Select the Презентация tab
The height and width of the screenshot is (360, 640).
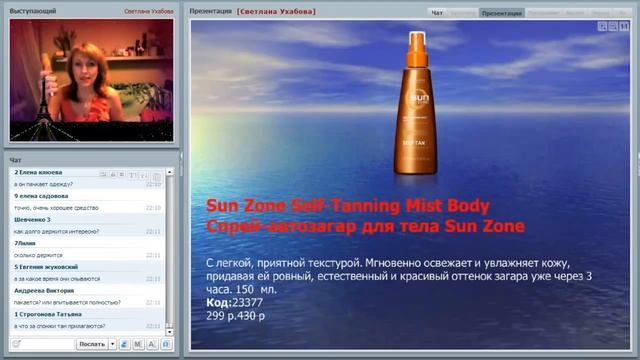click(x=502, y=13)
